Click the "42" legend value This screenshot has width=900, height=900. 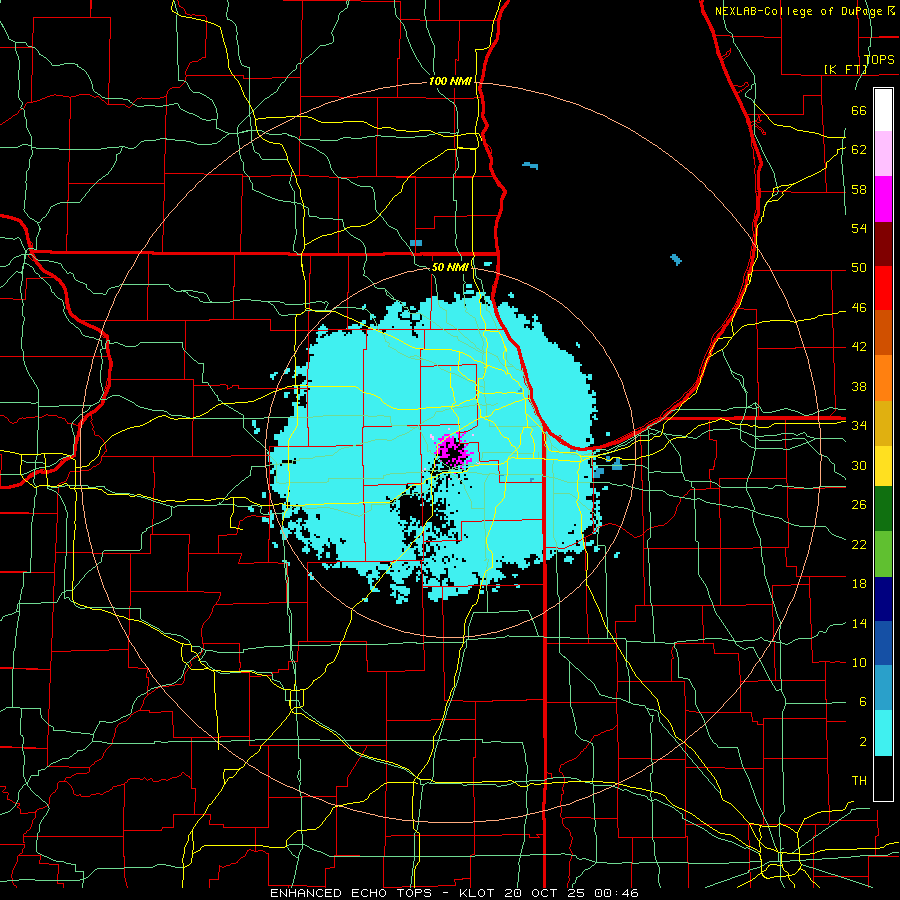point(859,347)
